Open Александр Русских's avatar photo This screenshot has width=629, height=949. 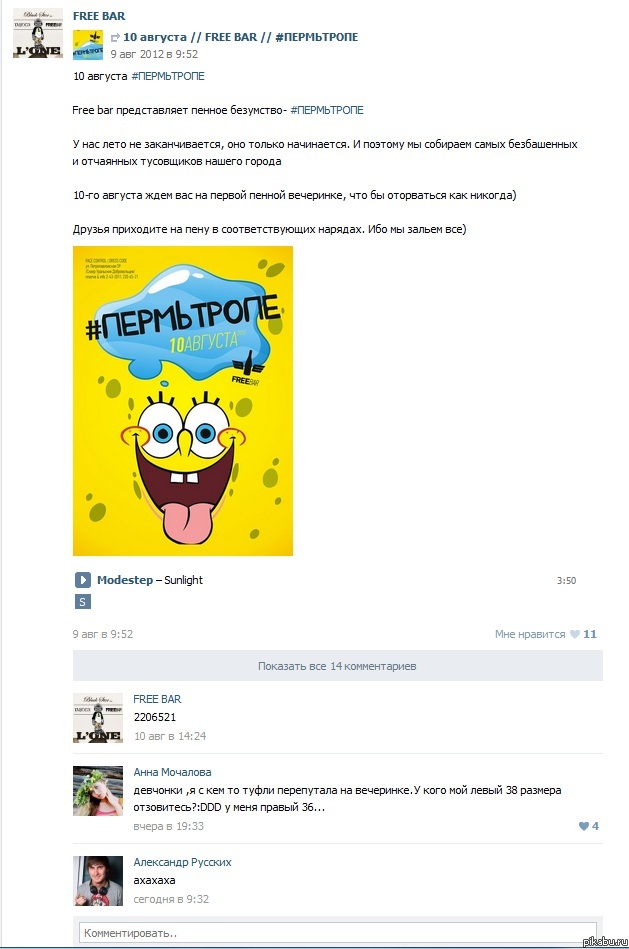click(x=98, y=881)
